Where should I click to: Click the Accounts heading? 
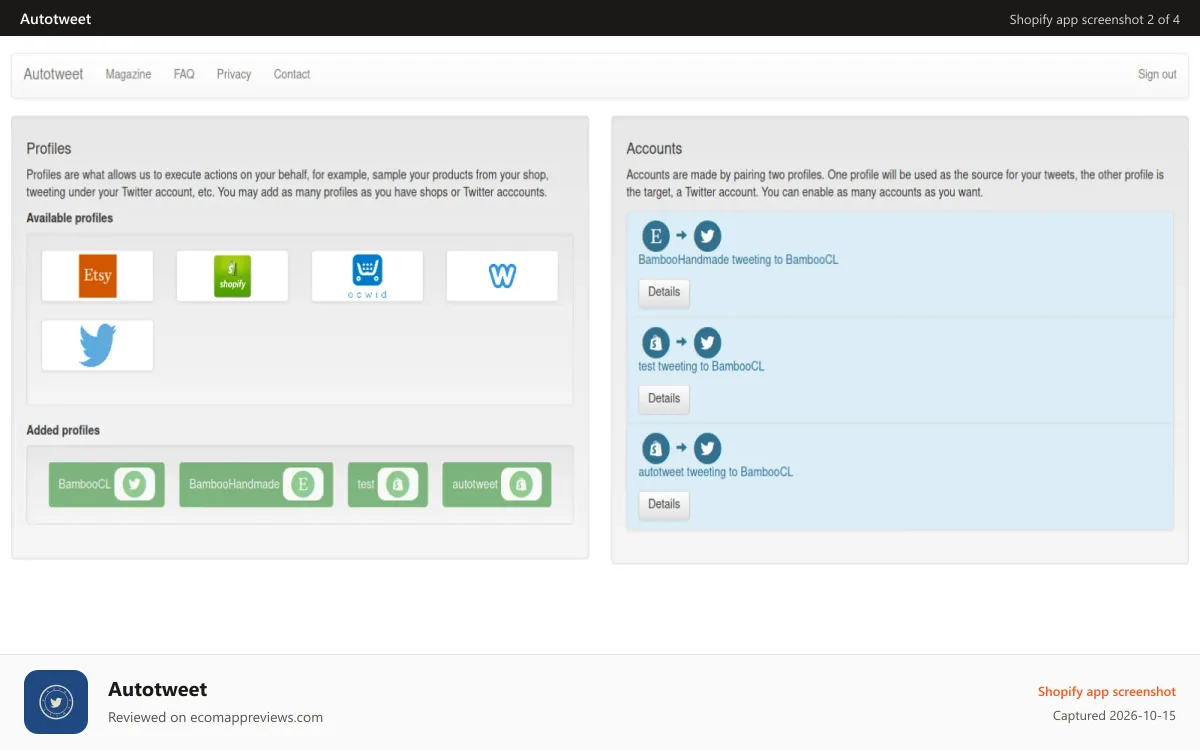[x=654, y=148]
